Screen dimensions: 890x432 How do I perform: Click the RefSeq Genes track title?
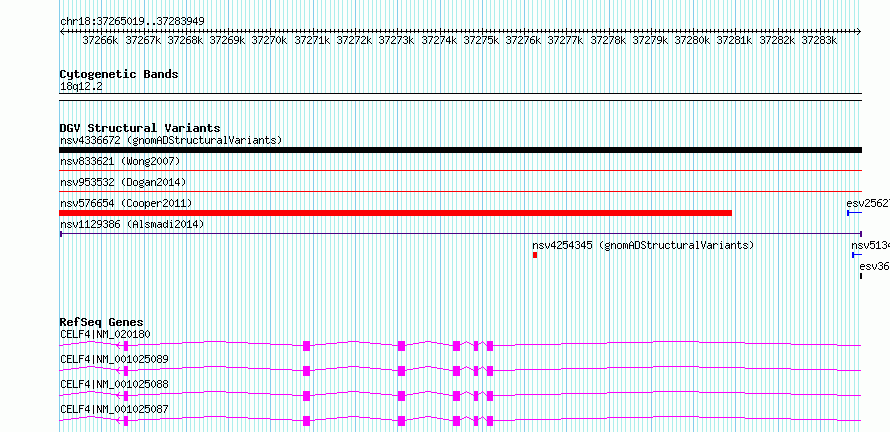click(102, 322)
